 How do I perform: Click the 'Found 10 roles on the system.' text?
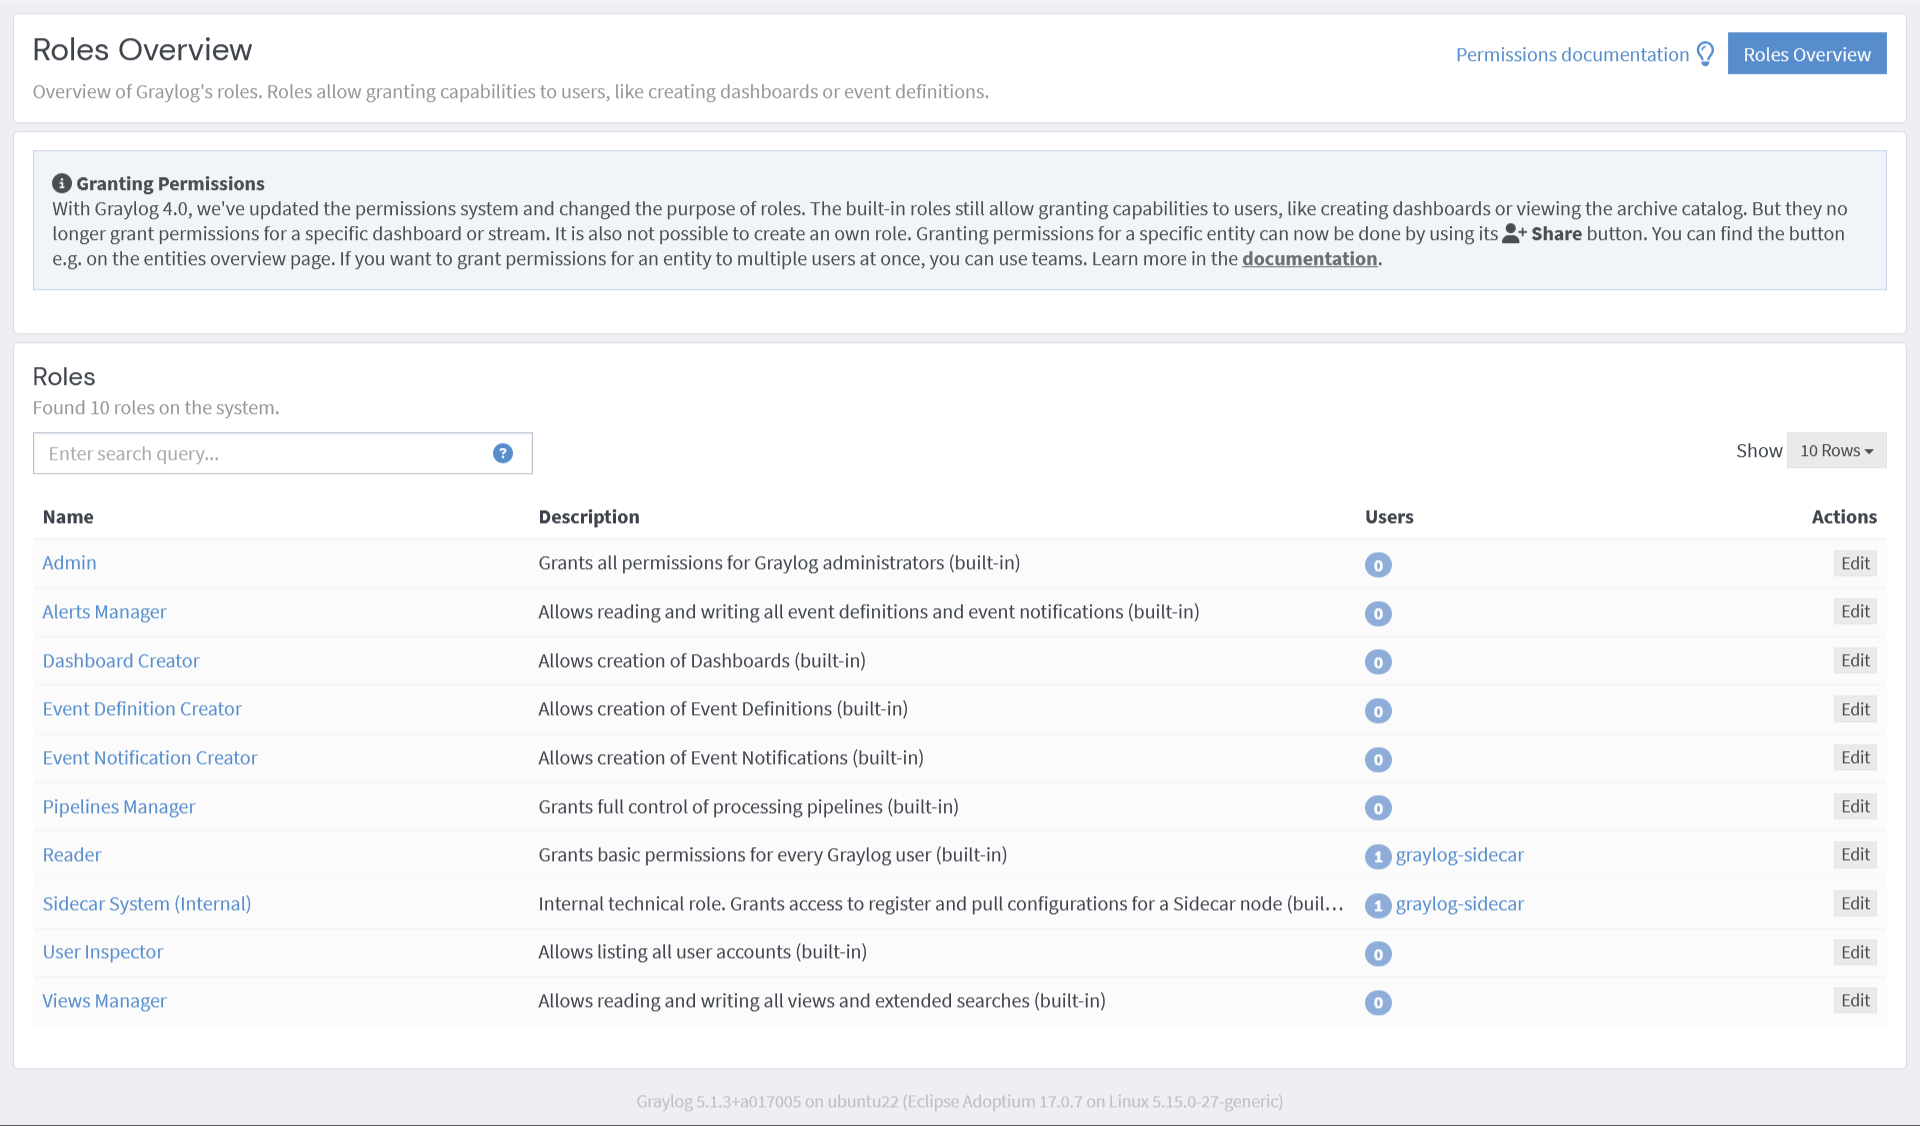click(156, 407)
